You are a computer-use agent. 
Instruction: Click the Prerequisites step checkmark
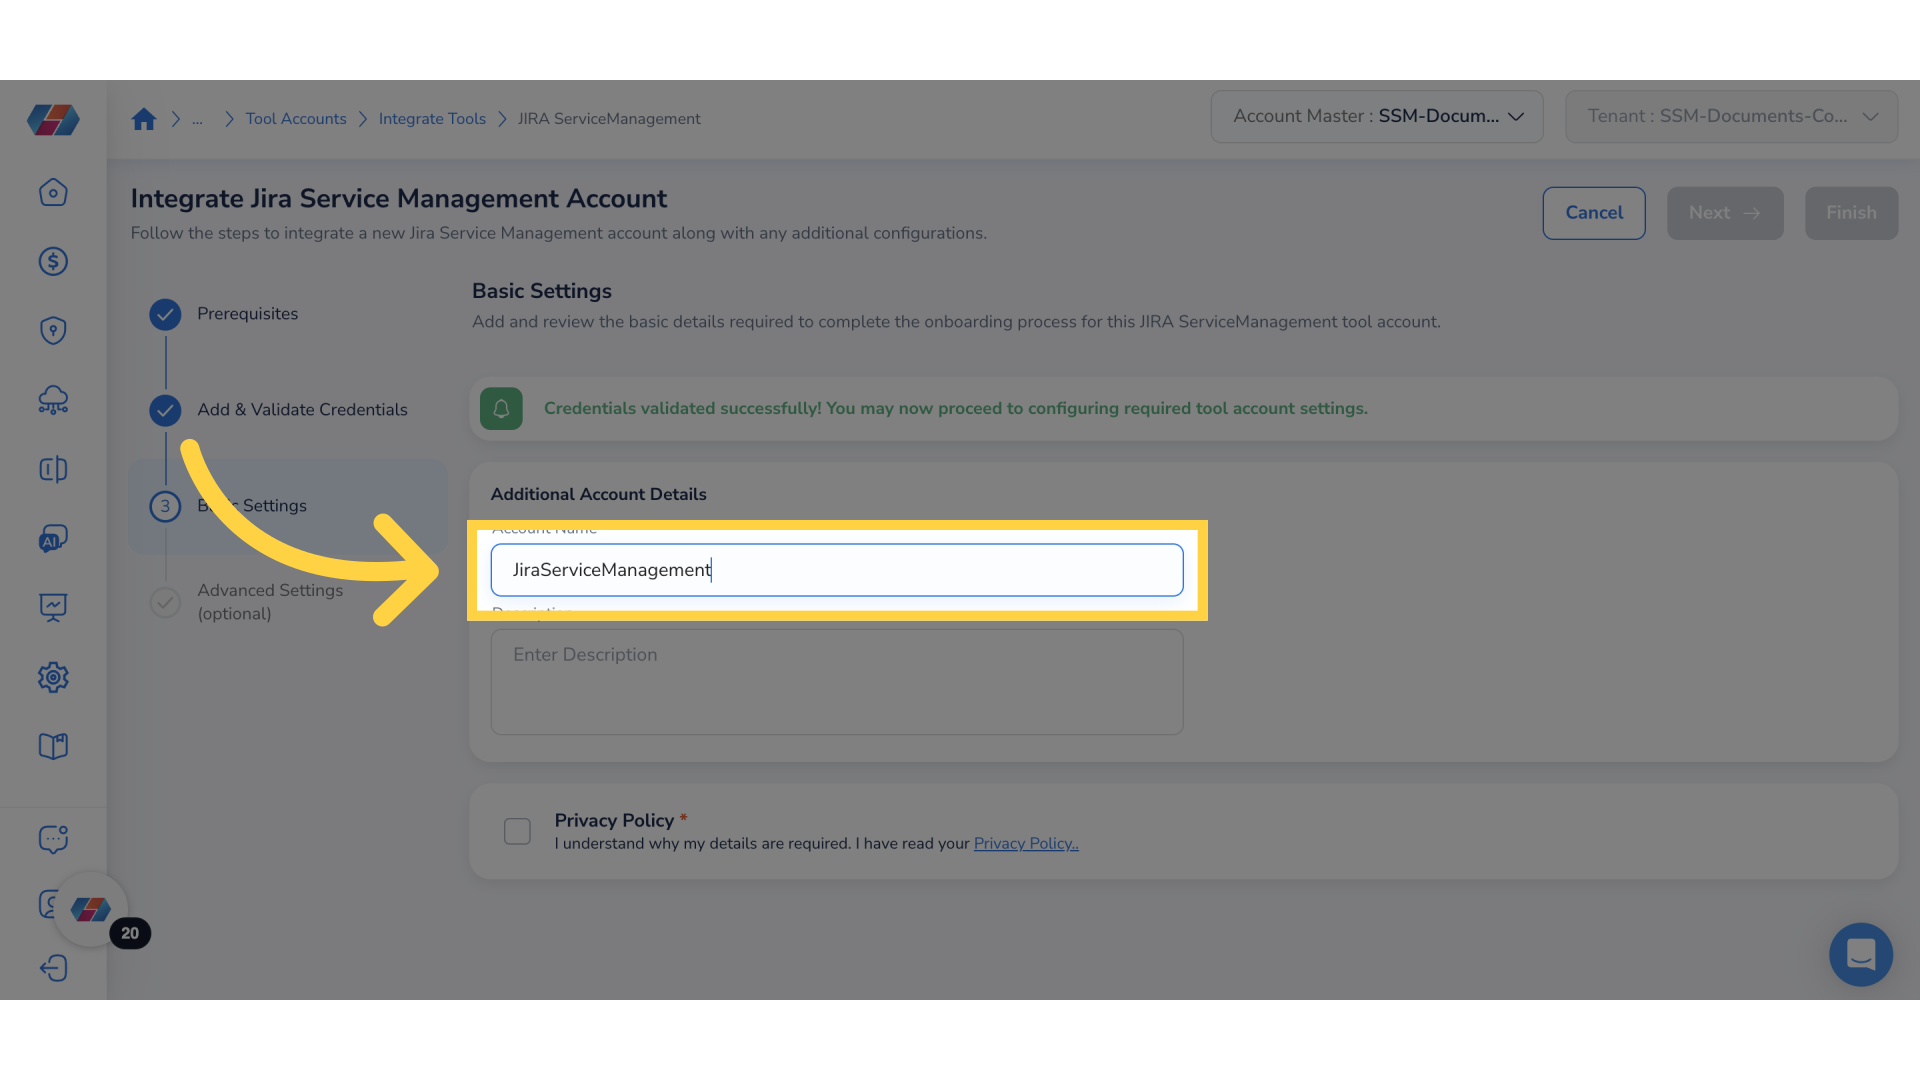165,314
